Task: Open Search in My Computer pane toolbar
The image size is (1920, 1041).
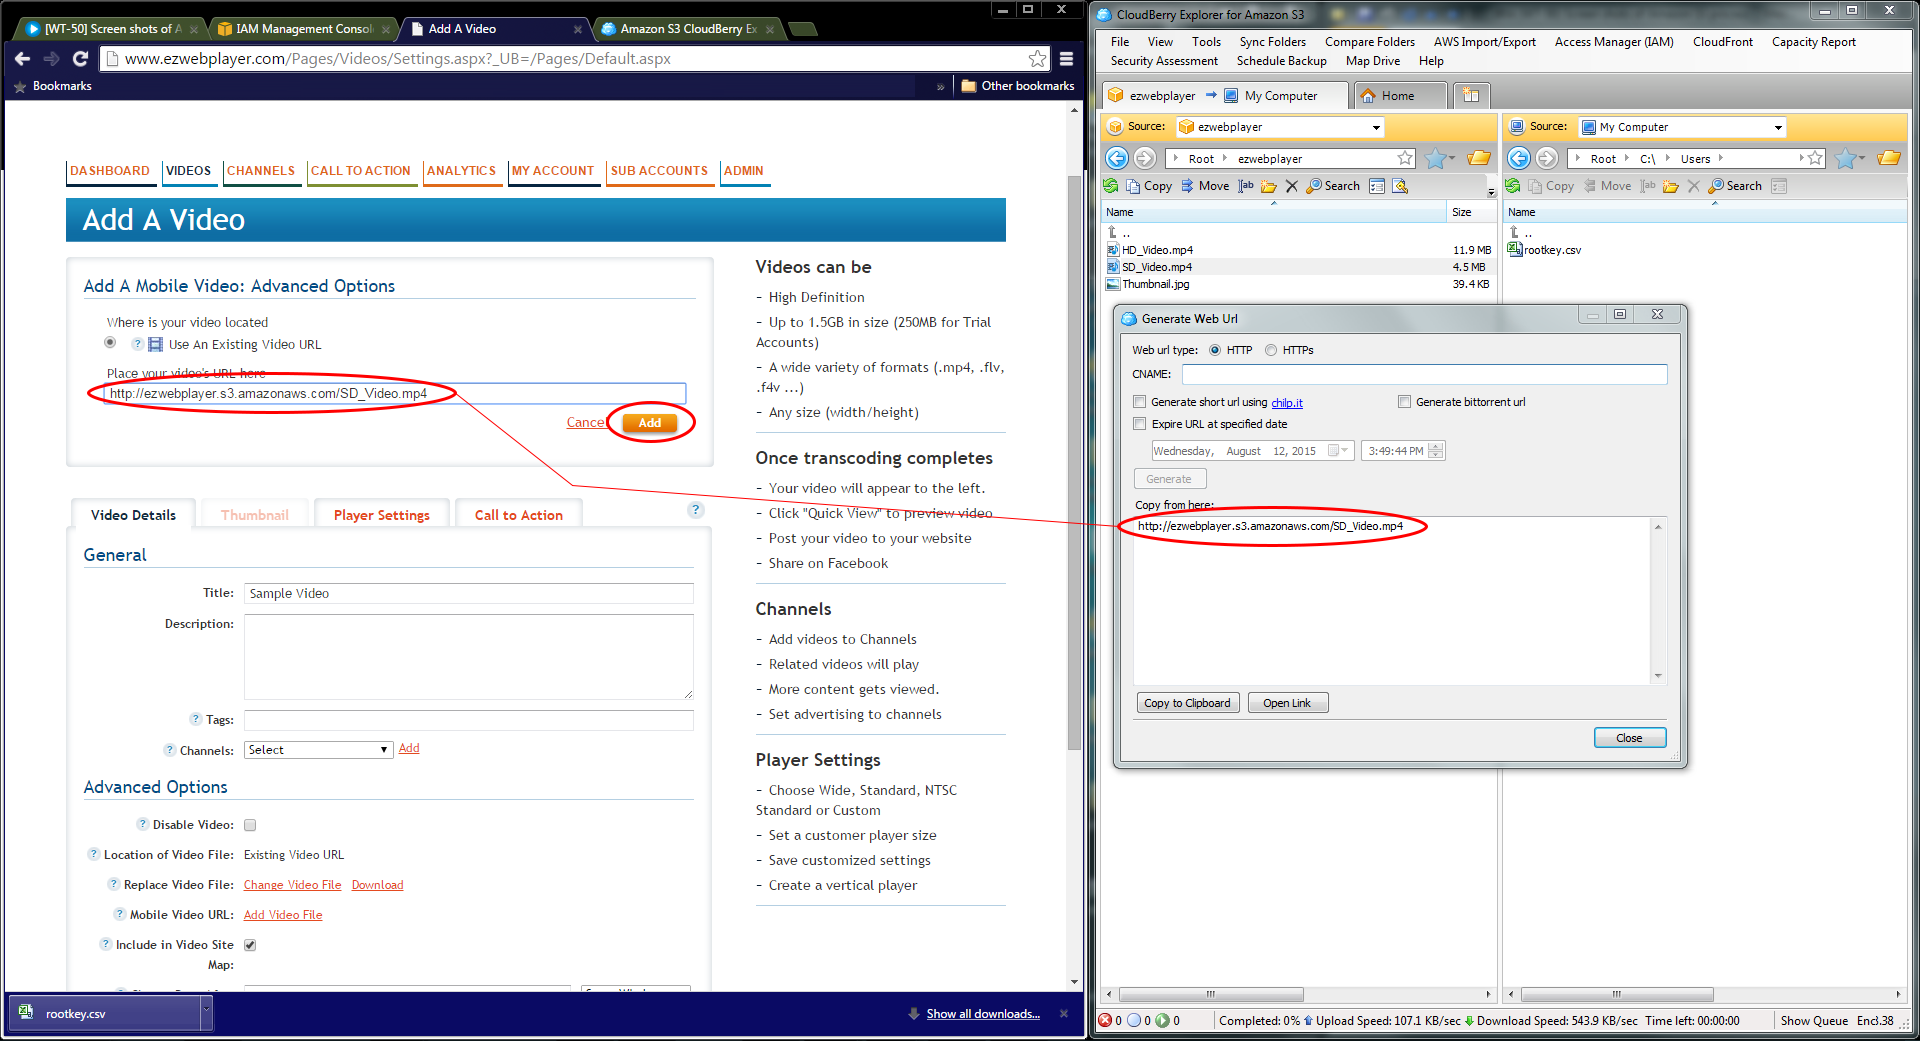Action: tap(1736, 186)
